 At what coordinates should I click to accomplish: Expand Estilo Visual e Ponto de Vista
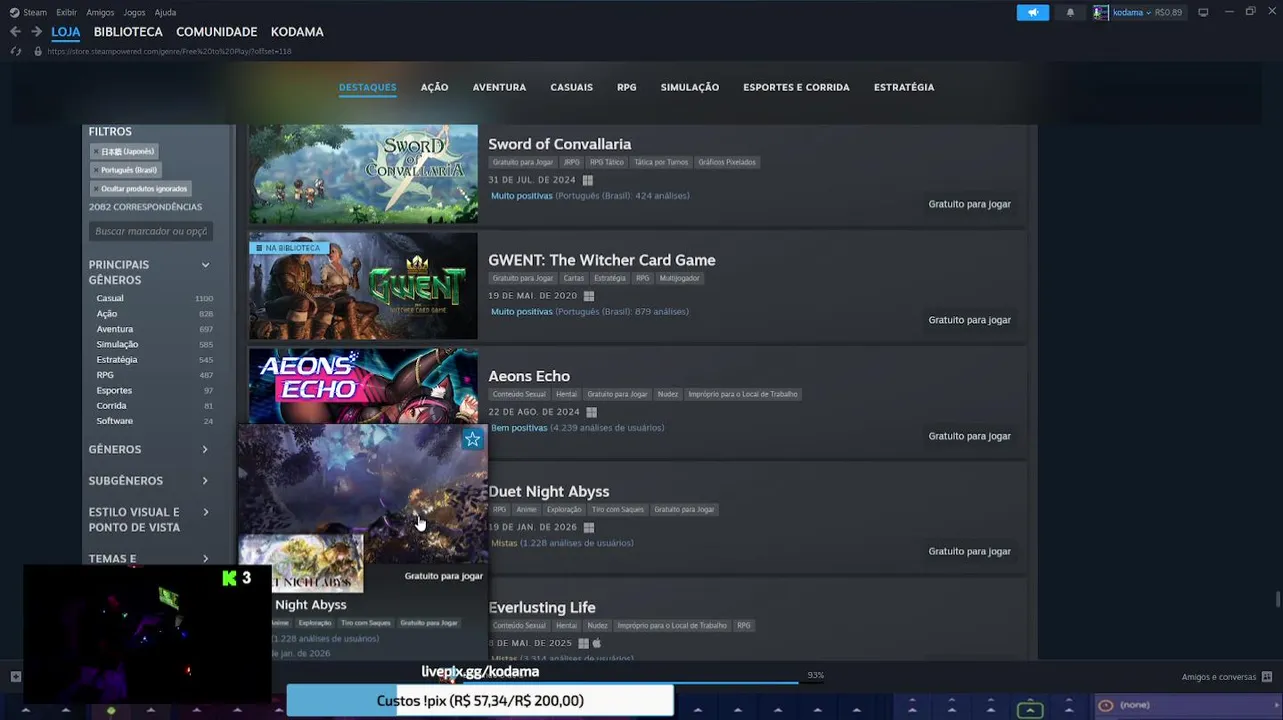click(205, 512)
